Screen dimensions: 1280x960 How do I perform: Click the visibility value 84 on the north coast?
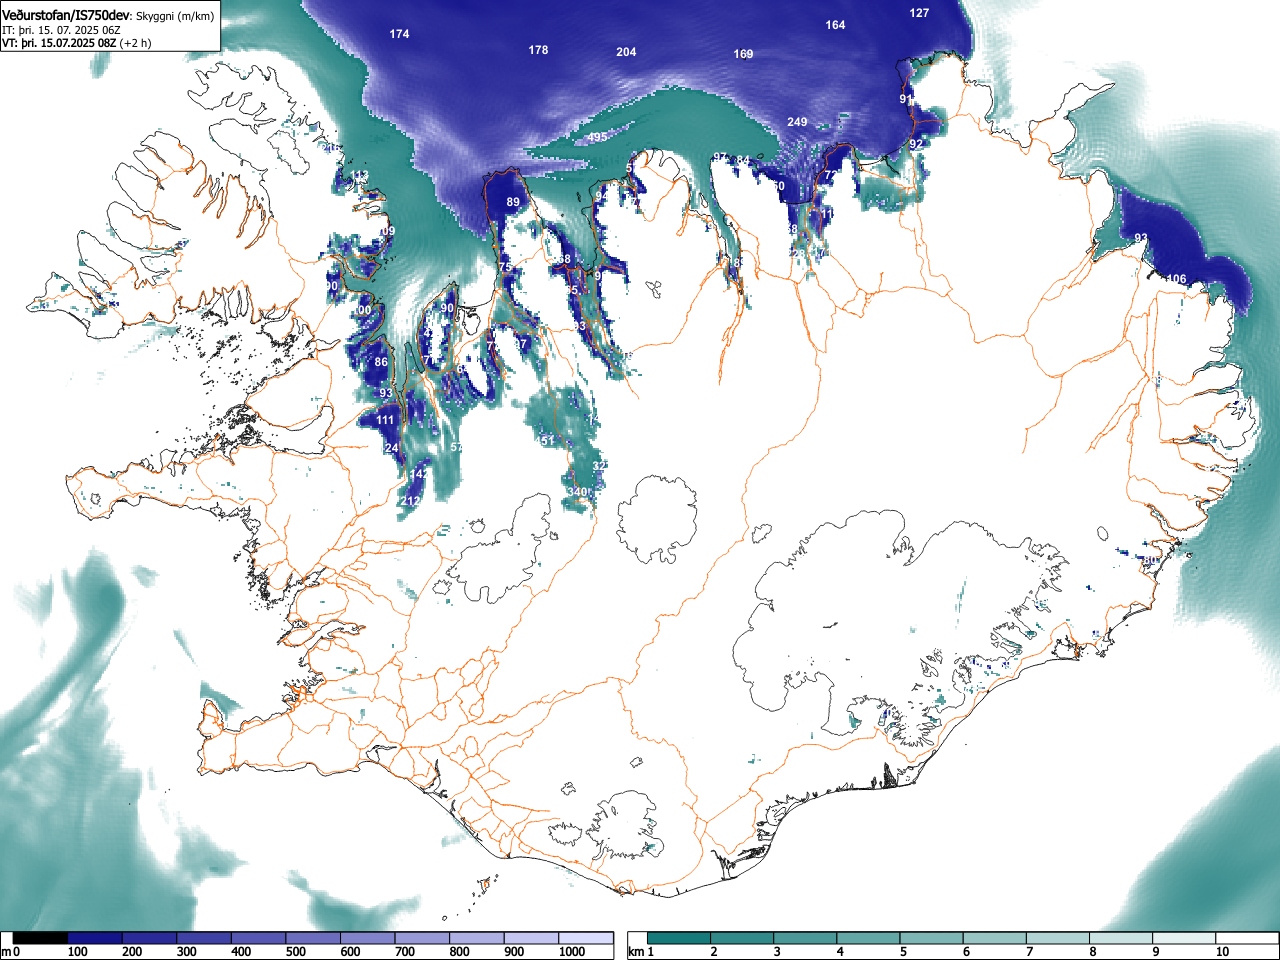click(743, 160)
